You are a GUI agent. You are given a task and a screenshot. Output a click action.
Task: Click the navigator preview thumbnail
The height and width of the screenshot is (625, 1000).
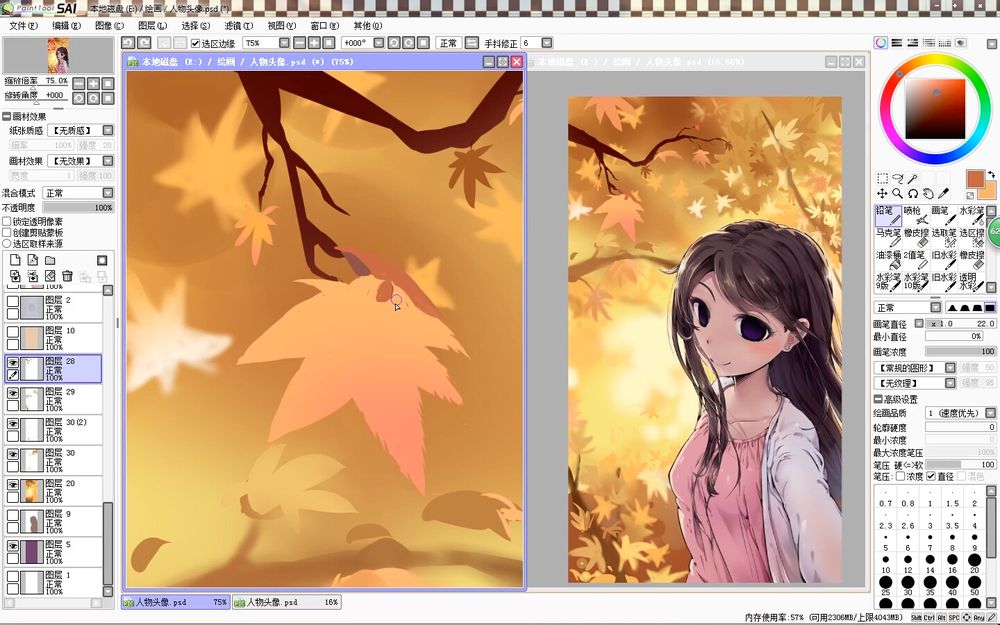click(58, 55)
